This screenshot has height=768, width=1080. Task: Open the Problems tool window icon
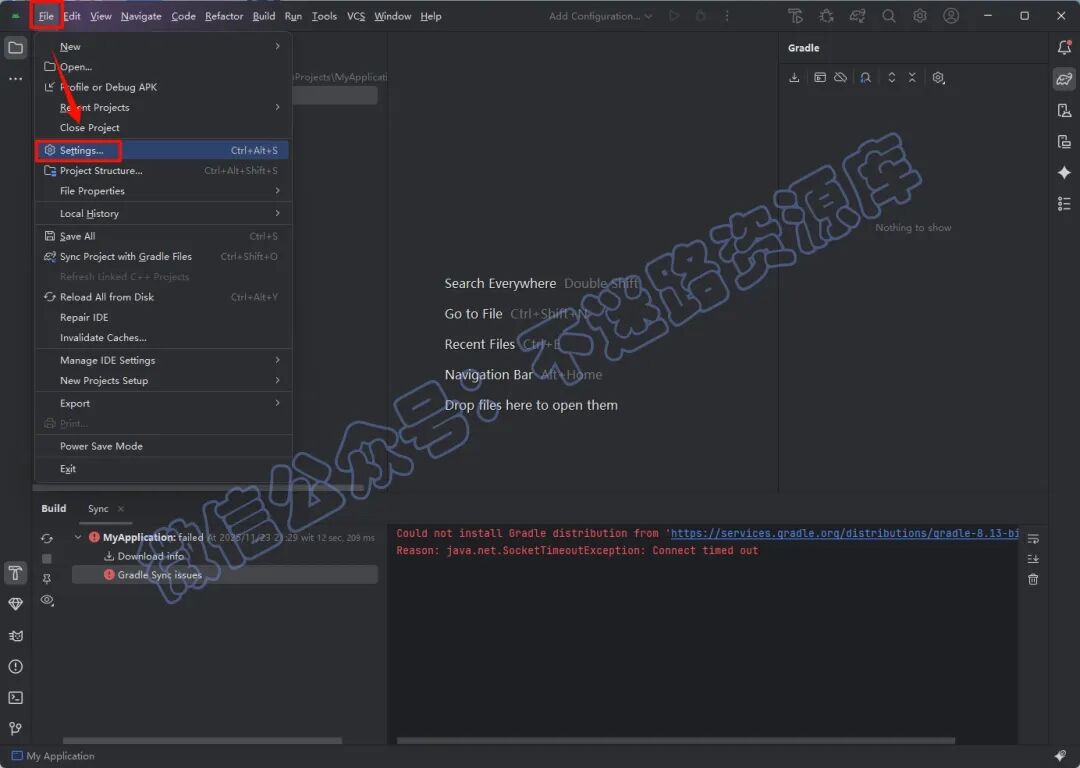pyautogui.click(x=15, y=667)
